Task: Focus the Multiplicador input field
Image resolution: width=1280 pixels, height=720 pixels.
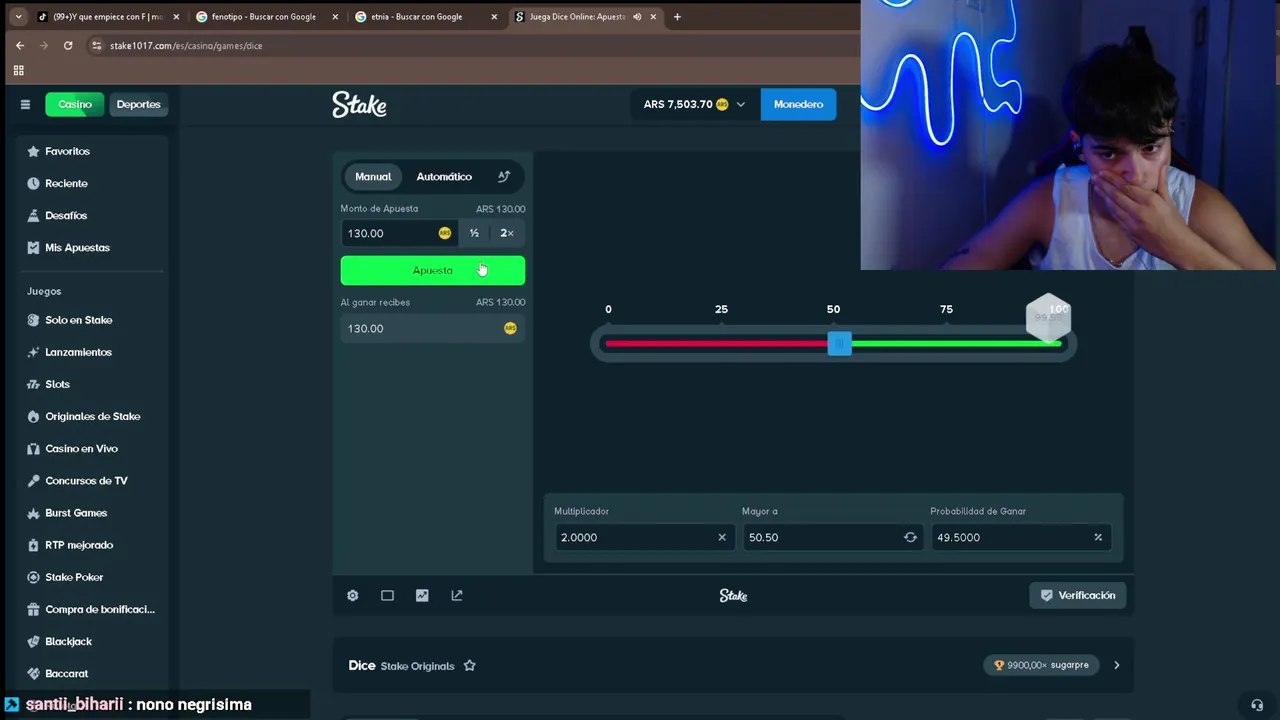Action: coord(643,537)
